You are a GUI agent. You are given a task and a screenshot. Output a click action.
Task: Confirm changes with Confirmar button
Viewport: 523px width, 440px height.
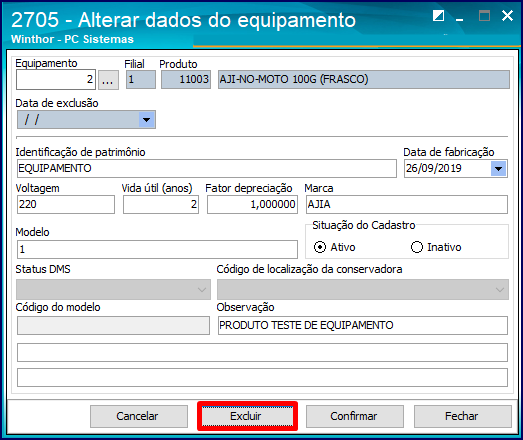click(x=355, y=416)
